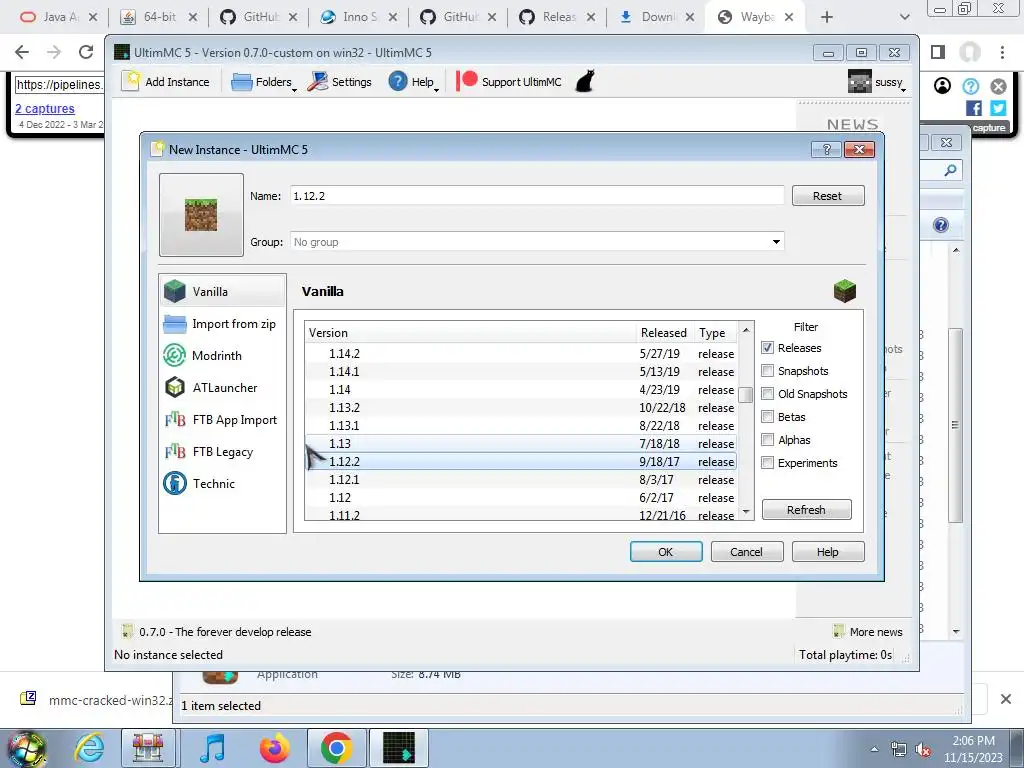This screenshot has height=768, width=1024.
Task: Select version 1.14.1 in the list
Action: [521, 372]
